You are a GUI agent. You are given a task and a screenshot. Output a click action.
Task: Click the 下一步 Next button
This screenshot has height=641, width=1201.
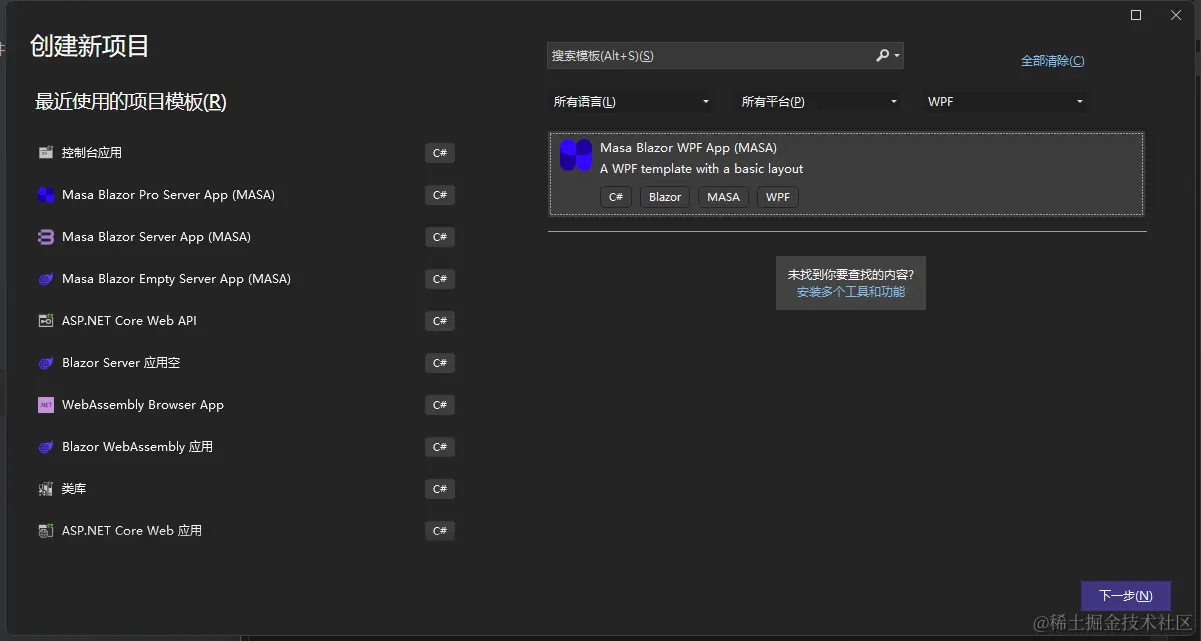coord(1126,596)
